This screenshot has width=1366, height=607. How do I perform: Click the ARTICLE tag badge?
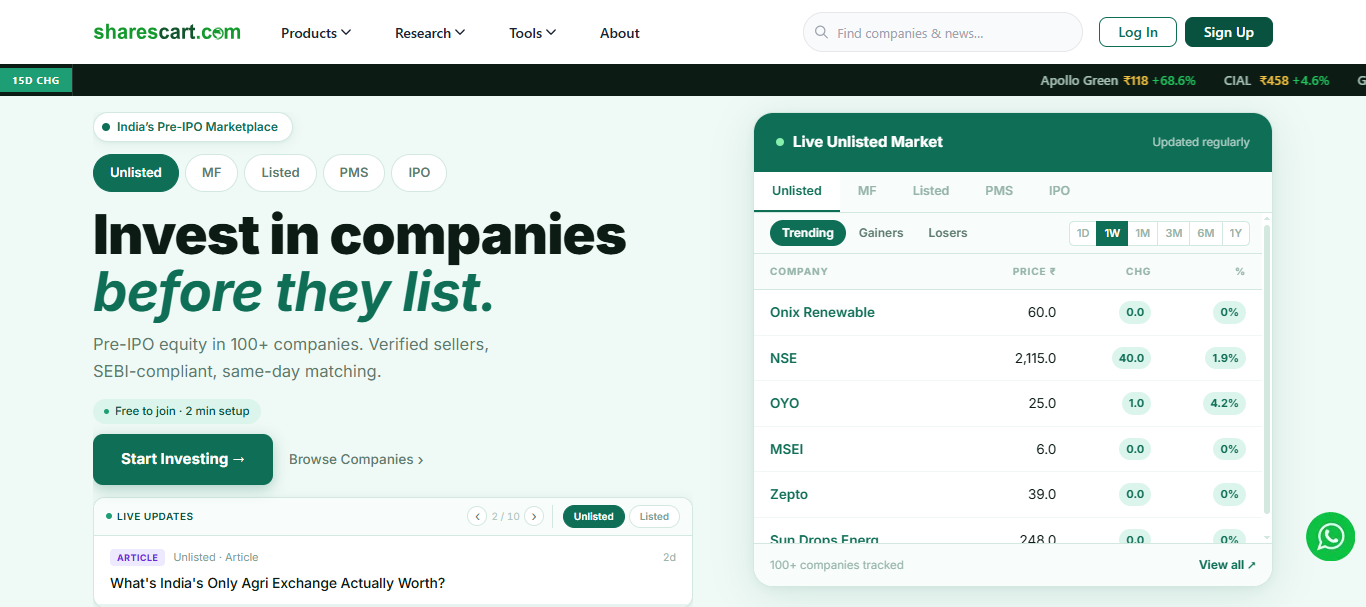click(x=138, y=557)
